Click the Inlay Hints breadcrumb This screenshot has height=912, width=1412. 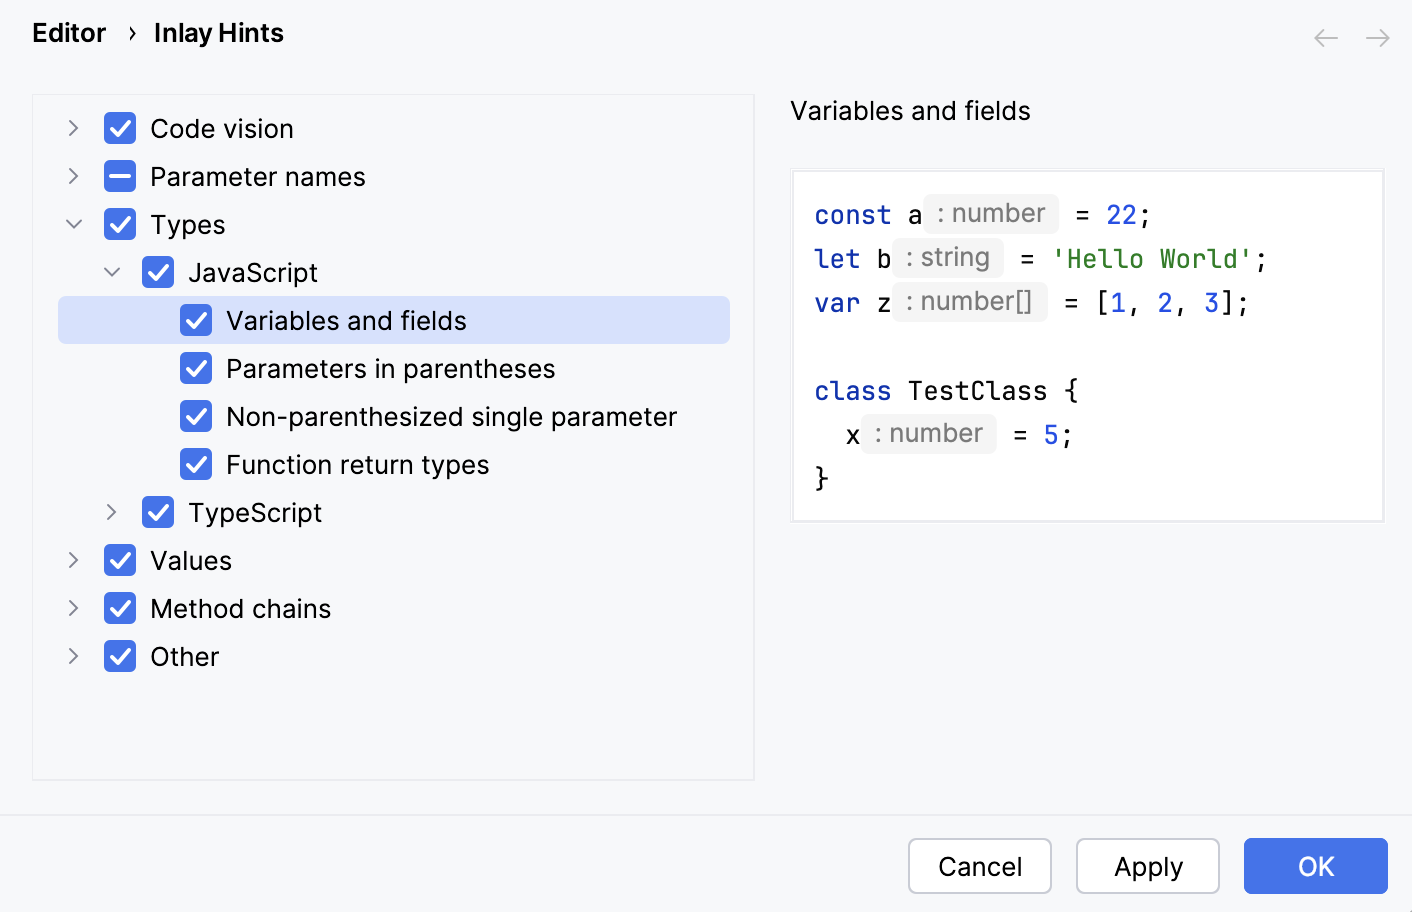[x=218, y=33]
